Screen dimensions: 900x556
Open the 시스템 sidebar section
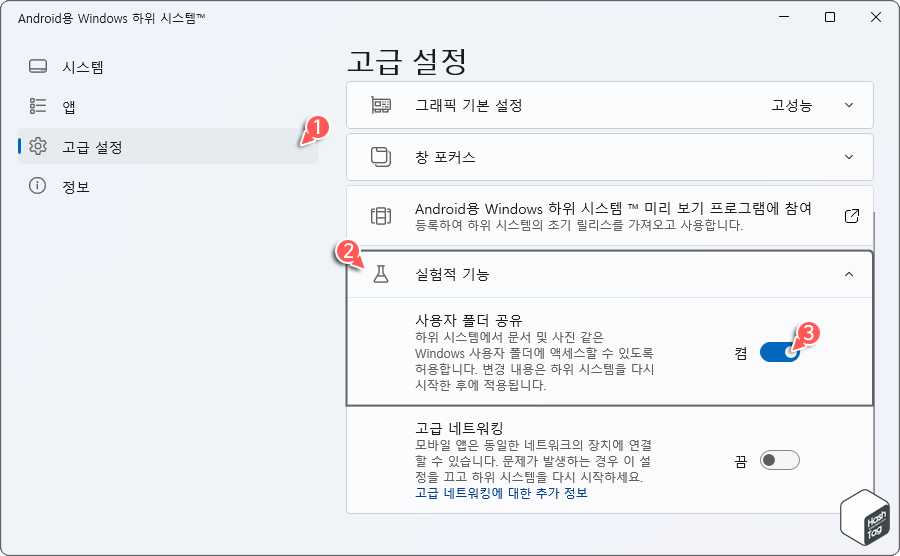(x=168, y=67)
